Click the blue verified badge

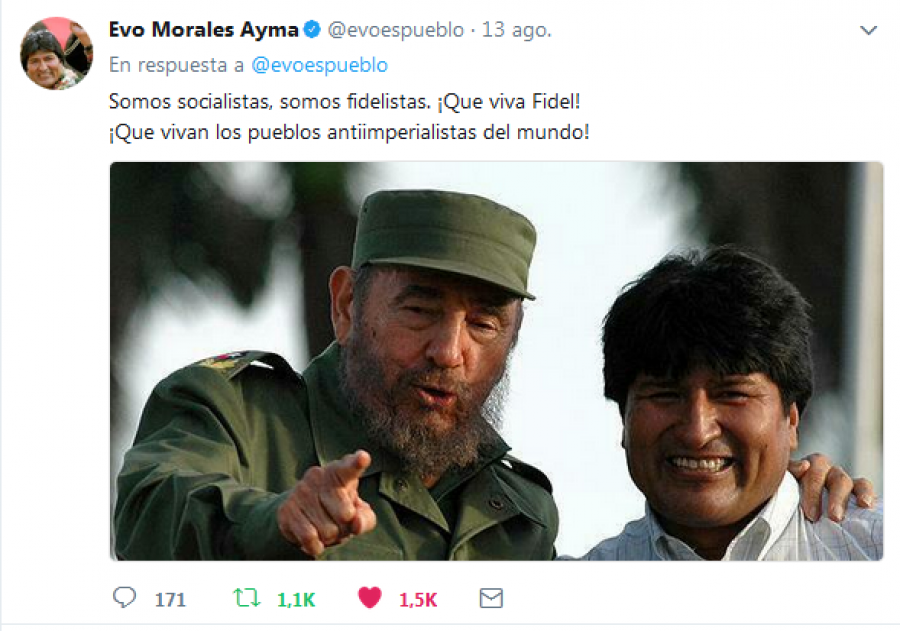pyautogui.click(x=312, y=29)
